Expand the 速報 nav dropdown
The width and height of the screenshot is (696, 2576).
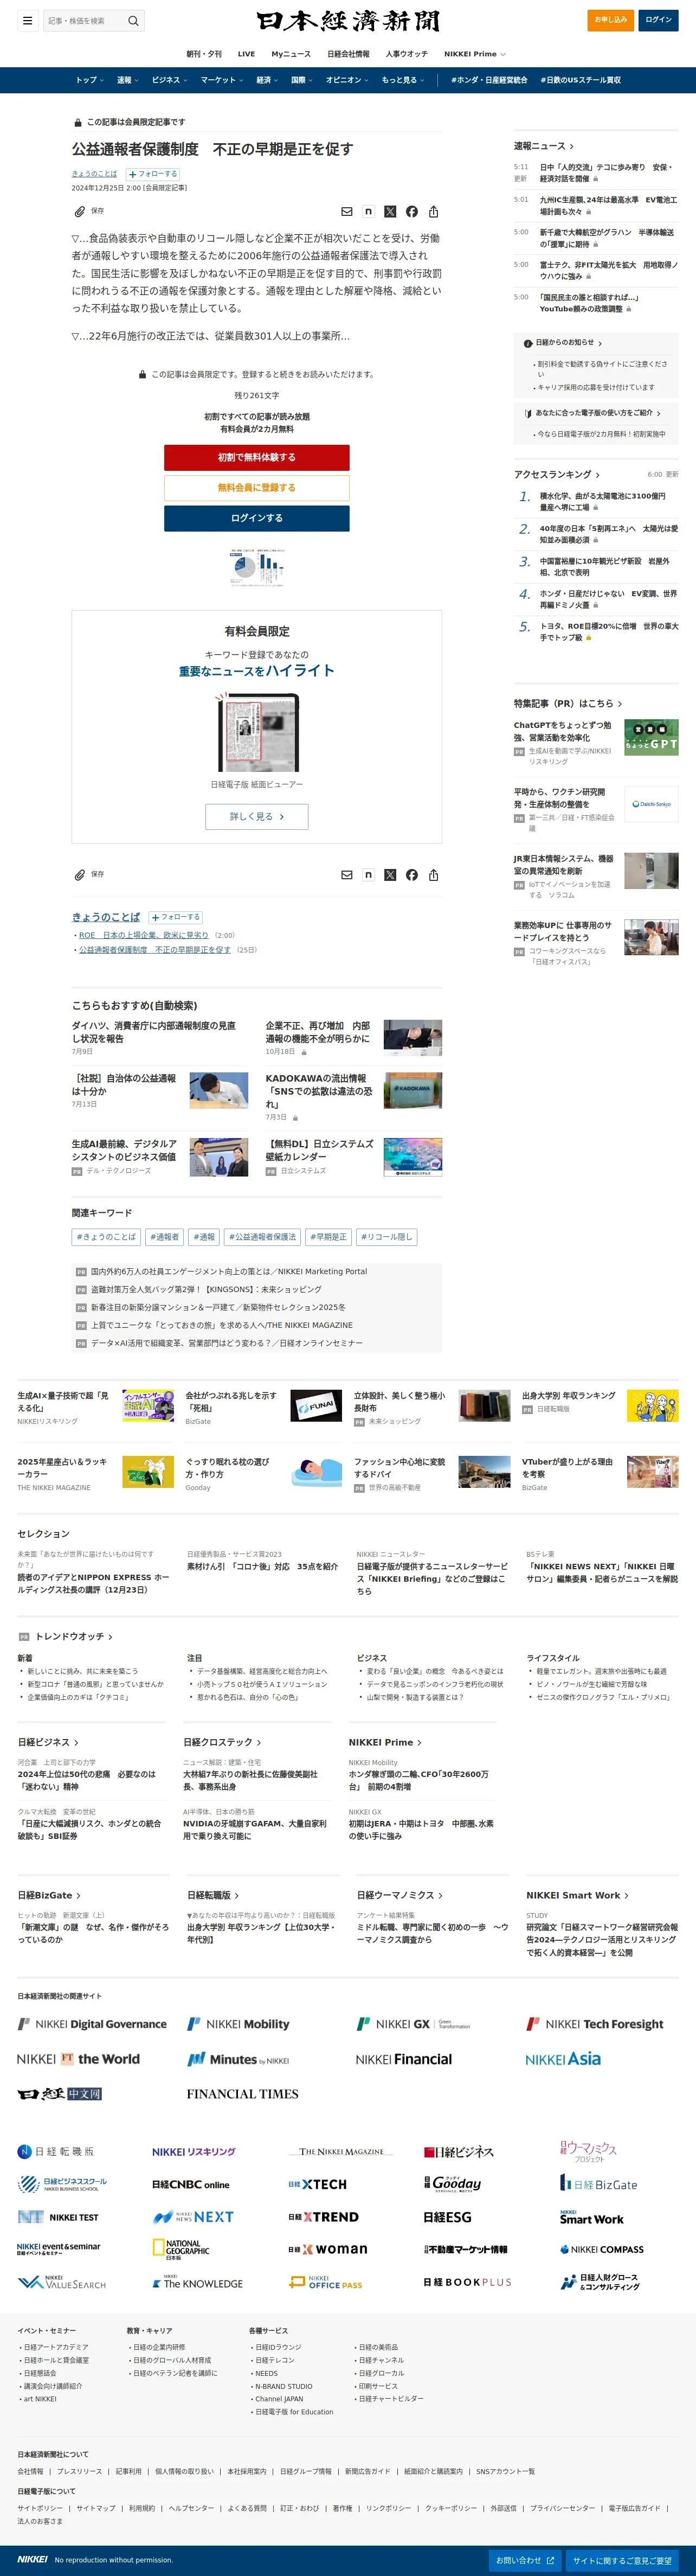click(127, 80)
